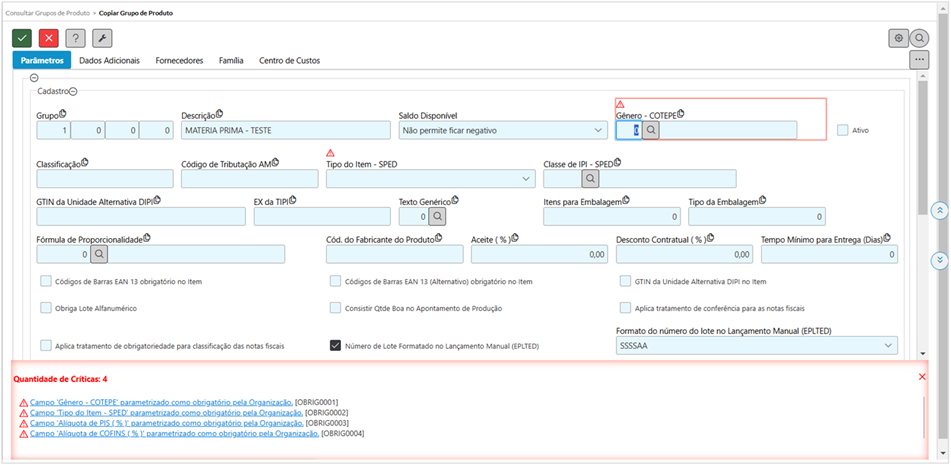
Task: Open the Gênero - COTEPE lookup magnifier
Action: pyautogui.click(x=650, y=130)
